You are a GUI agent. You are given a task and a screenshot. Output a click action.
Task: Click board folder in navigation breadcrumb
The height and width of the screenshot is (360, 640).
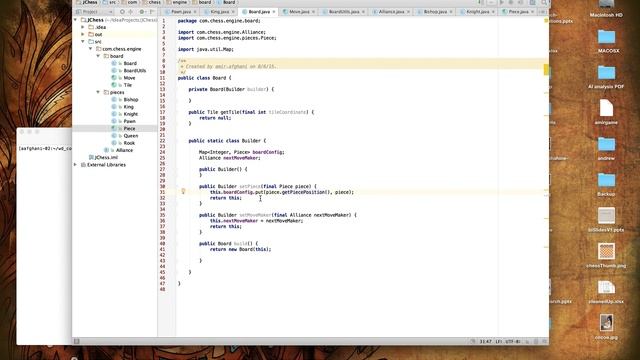tap(202, 2)
